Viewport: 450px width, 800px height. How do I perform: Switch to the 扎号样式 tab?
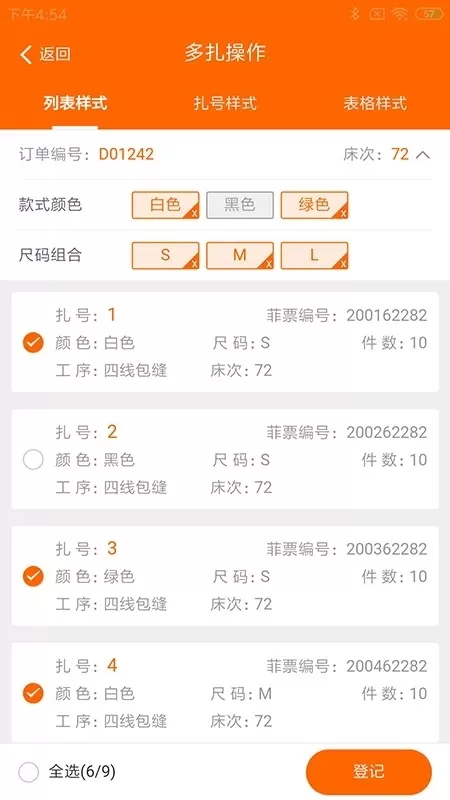pyautogui.click(x=224, y=103)
